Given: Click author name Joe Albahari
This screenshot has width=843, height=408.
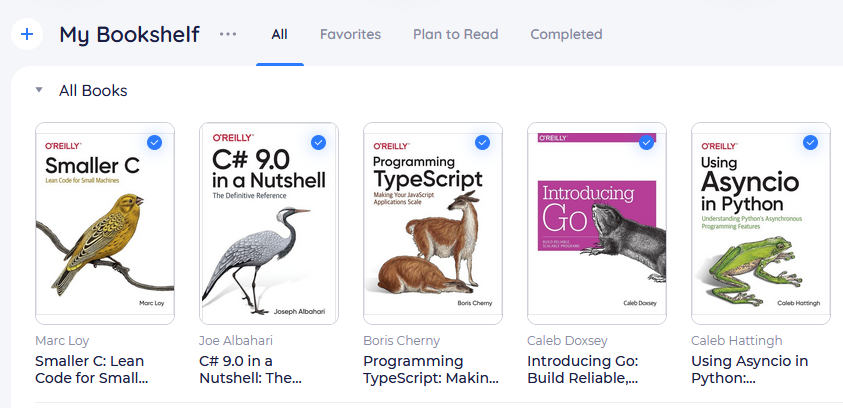Looking at the screenshot, I should pyautogui.click(x=236, y=341).
